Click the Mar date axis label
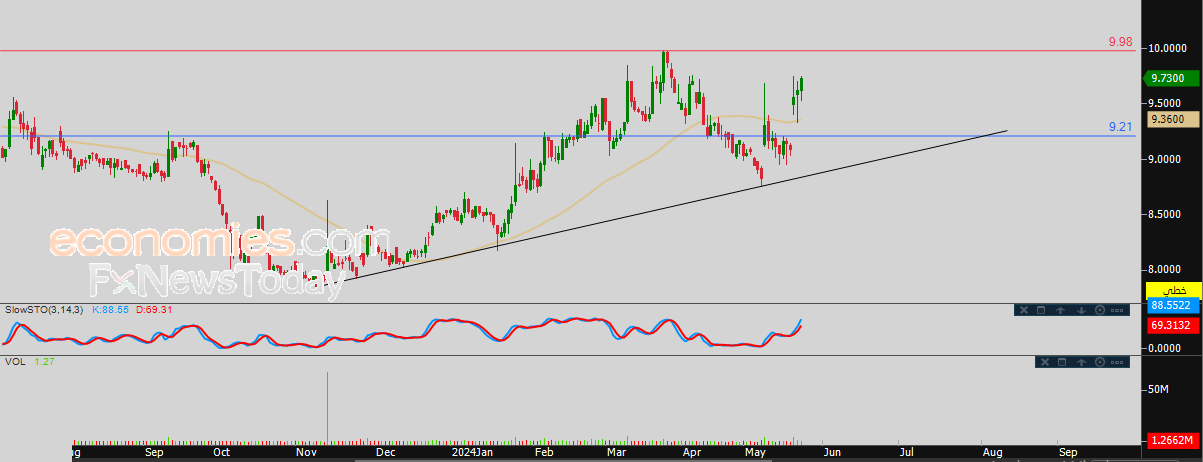The width and height of the screenshot is (1203, 462). click(616, 452)
